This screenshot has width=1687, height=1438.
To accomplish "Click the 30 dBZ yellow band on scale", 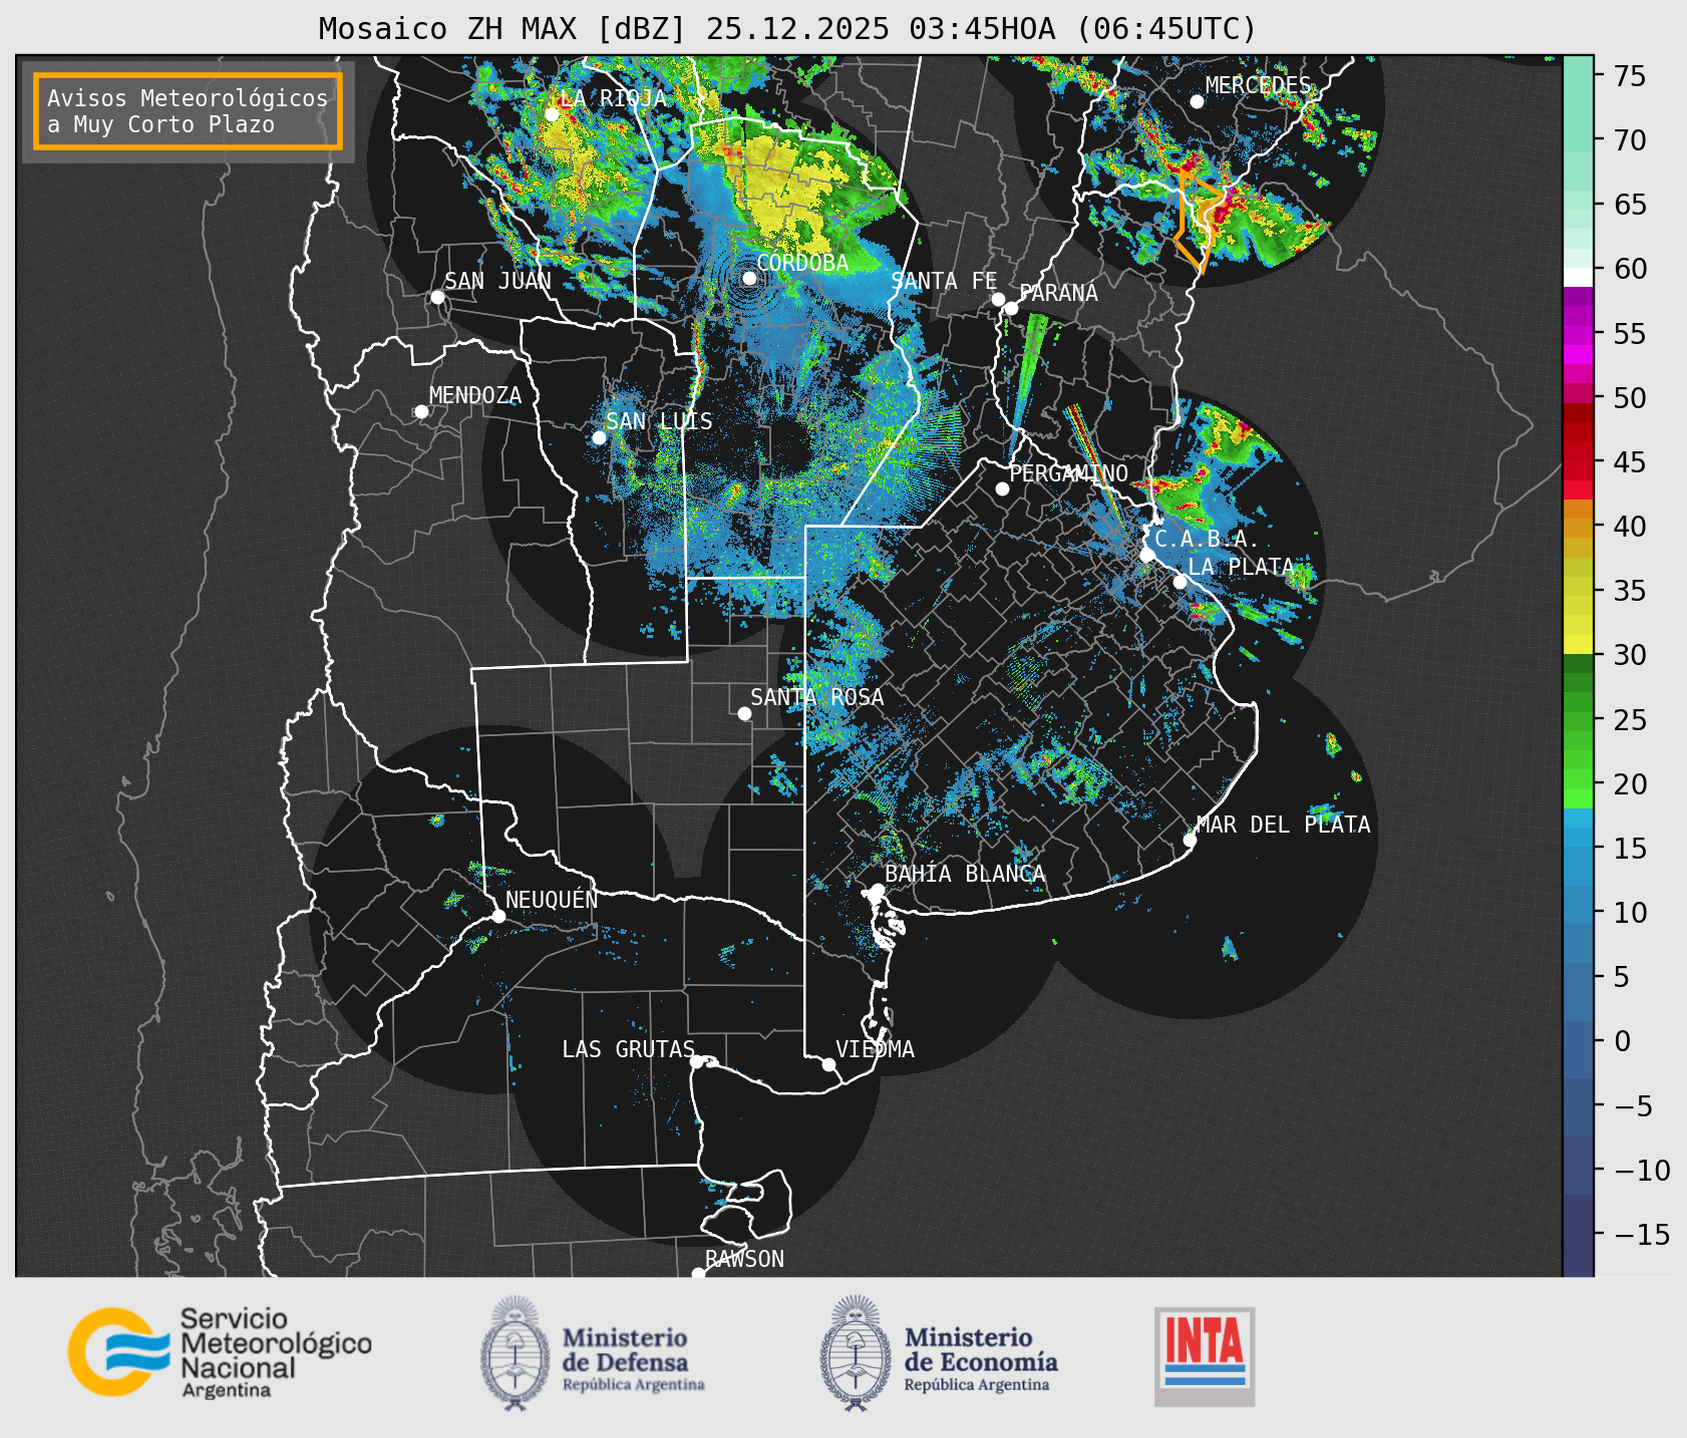I will click(1577, 644).
